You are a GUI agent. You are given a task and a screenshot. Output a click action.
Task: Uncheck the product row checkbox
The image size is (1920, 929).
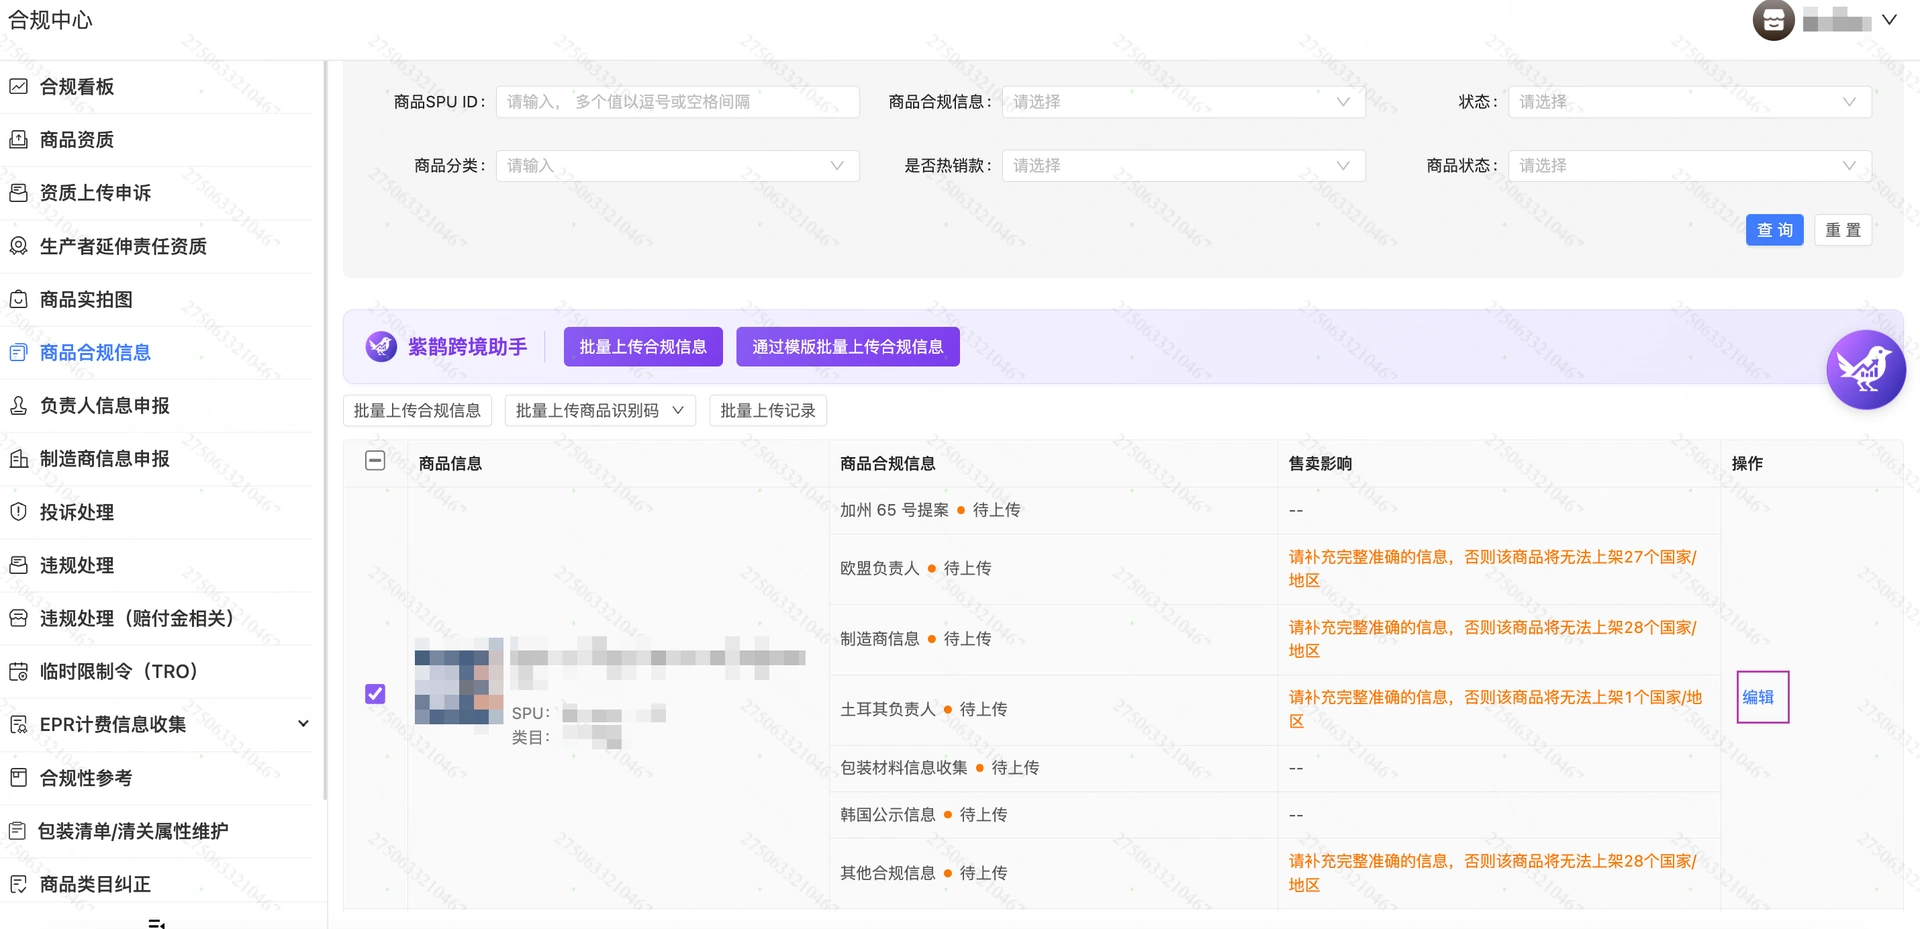pos(375,694)
